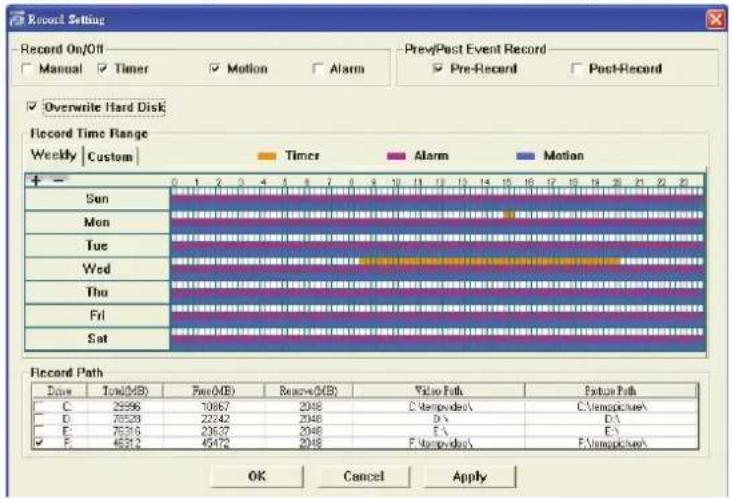Confirm settings with the OK button

257,476
